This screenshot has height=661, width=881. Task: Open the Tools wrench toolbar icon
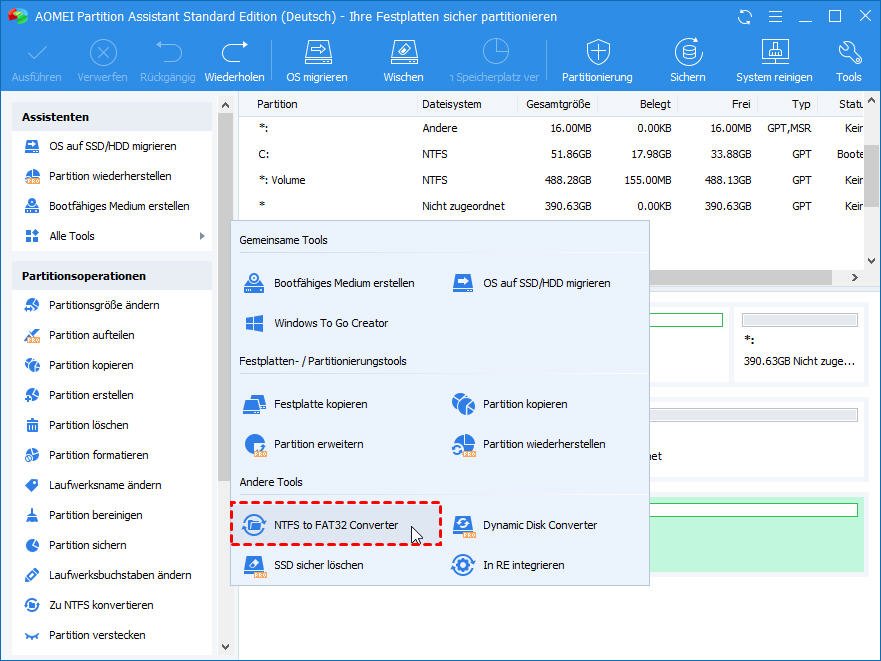coord(848,61)
